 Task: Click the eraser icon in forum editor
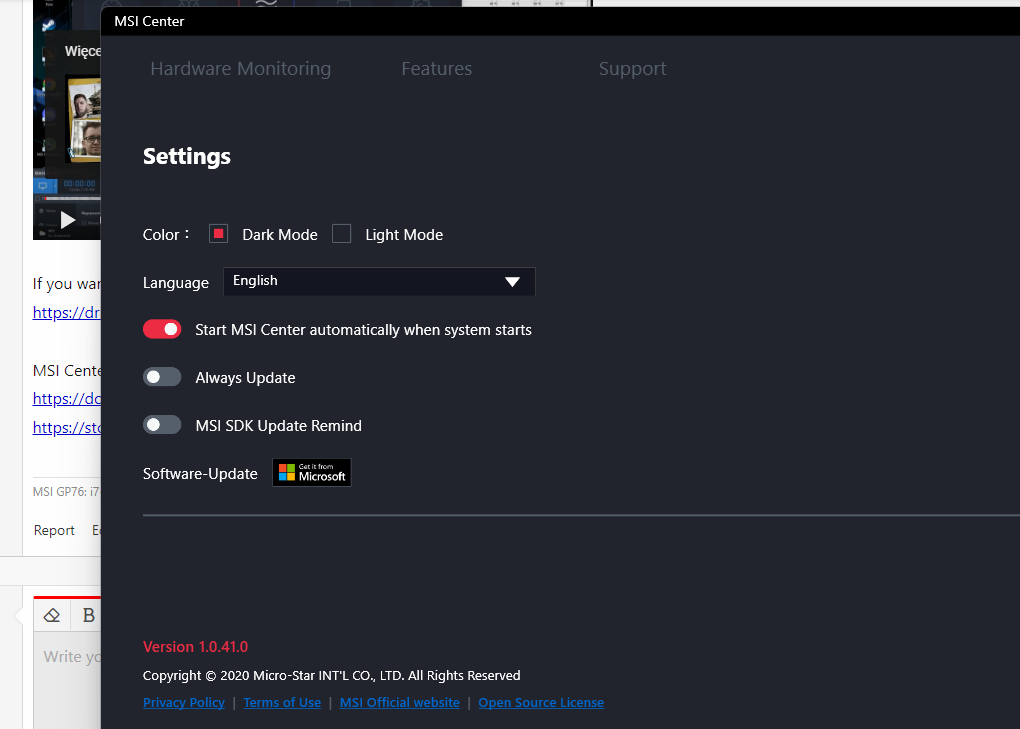52,615
